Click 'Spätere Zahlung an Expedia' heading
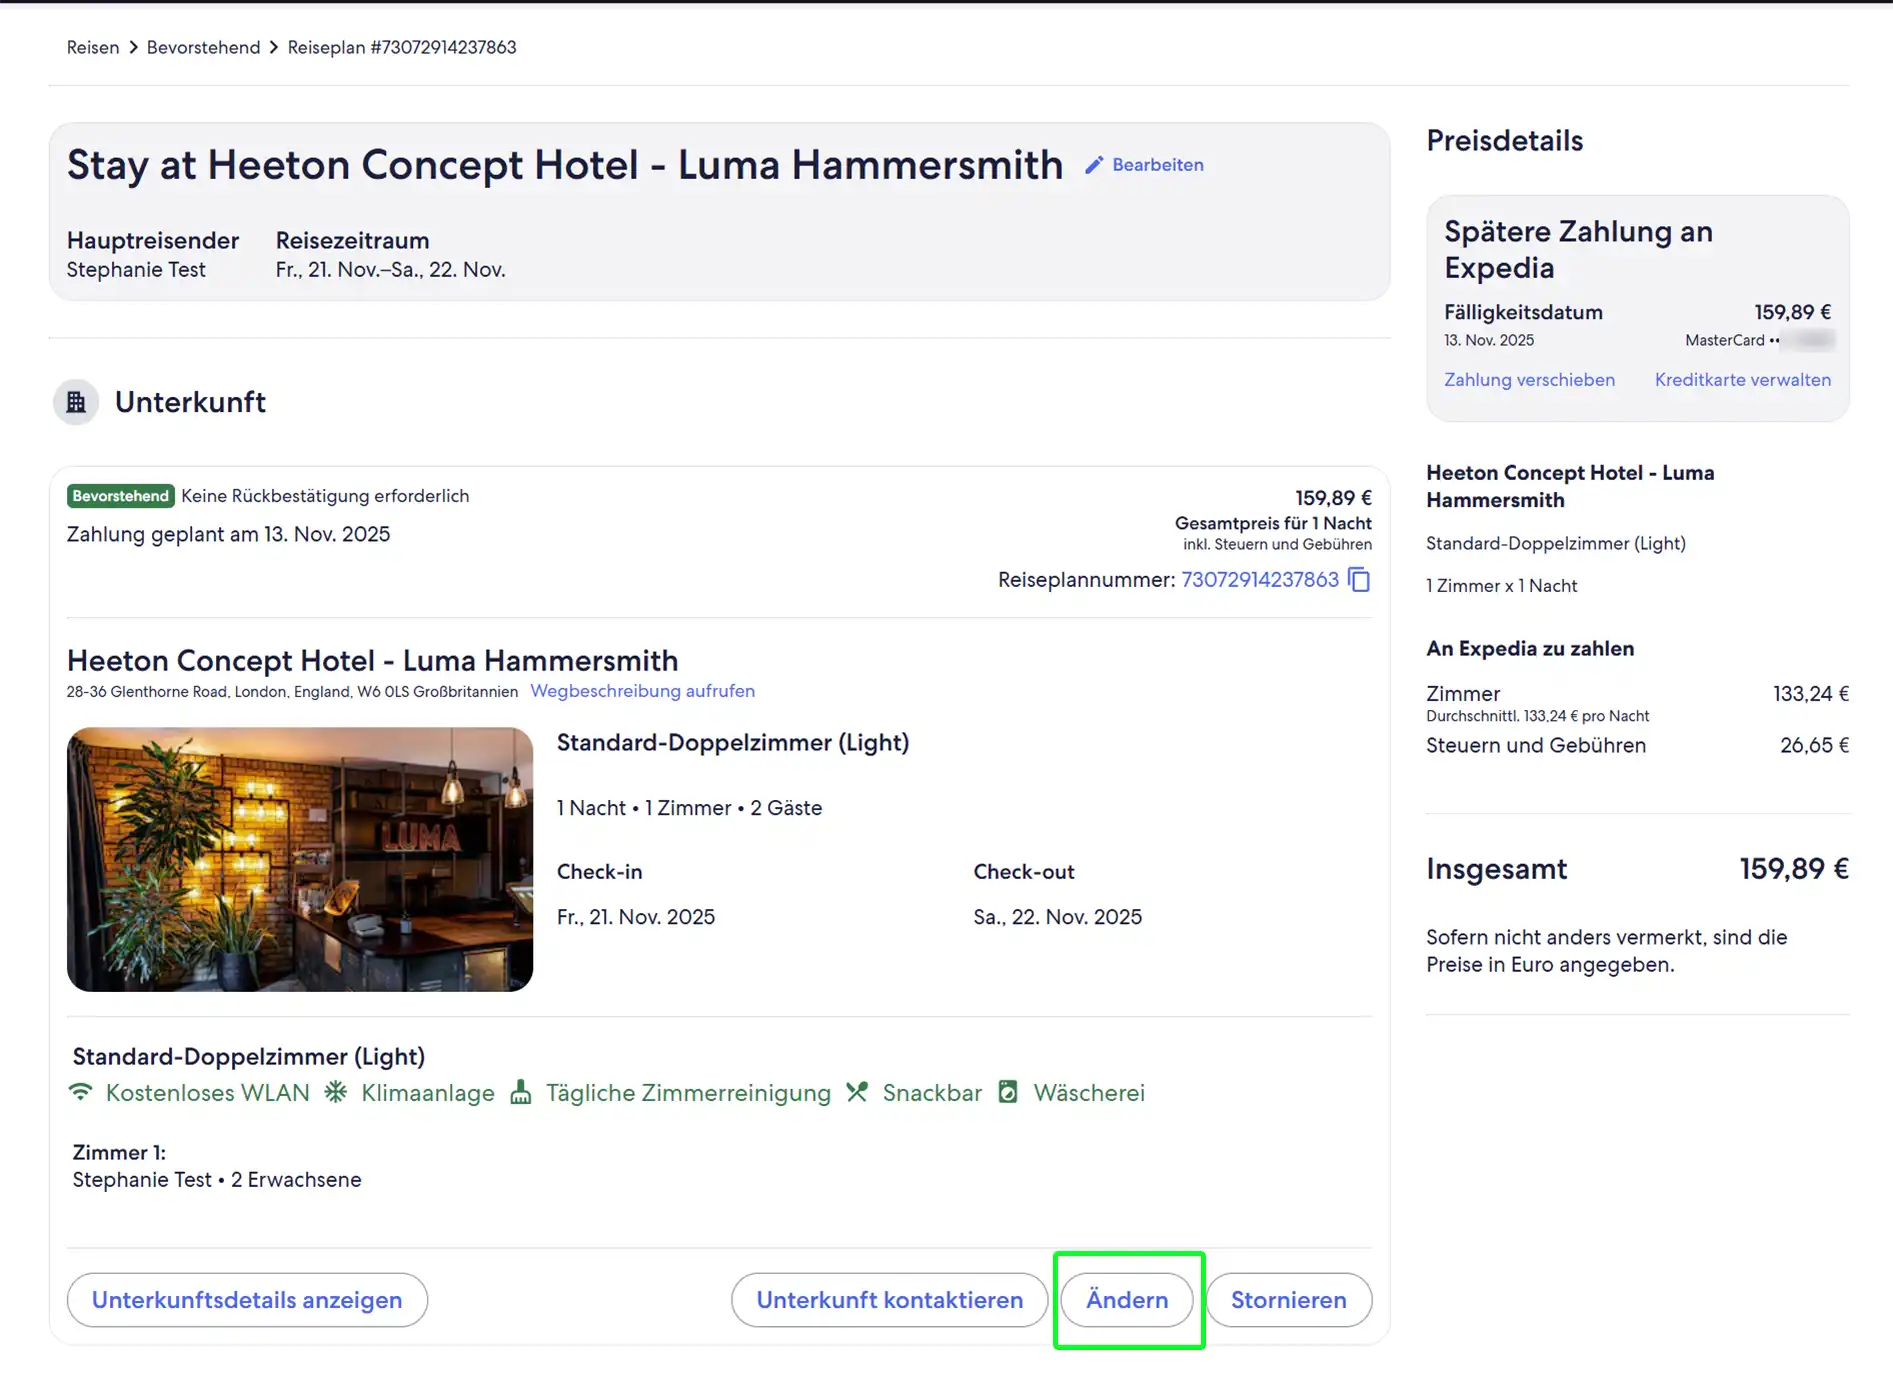1893x1390 pixels. click(1579, 249)
